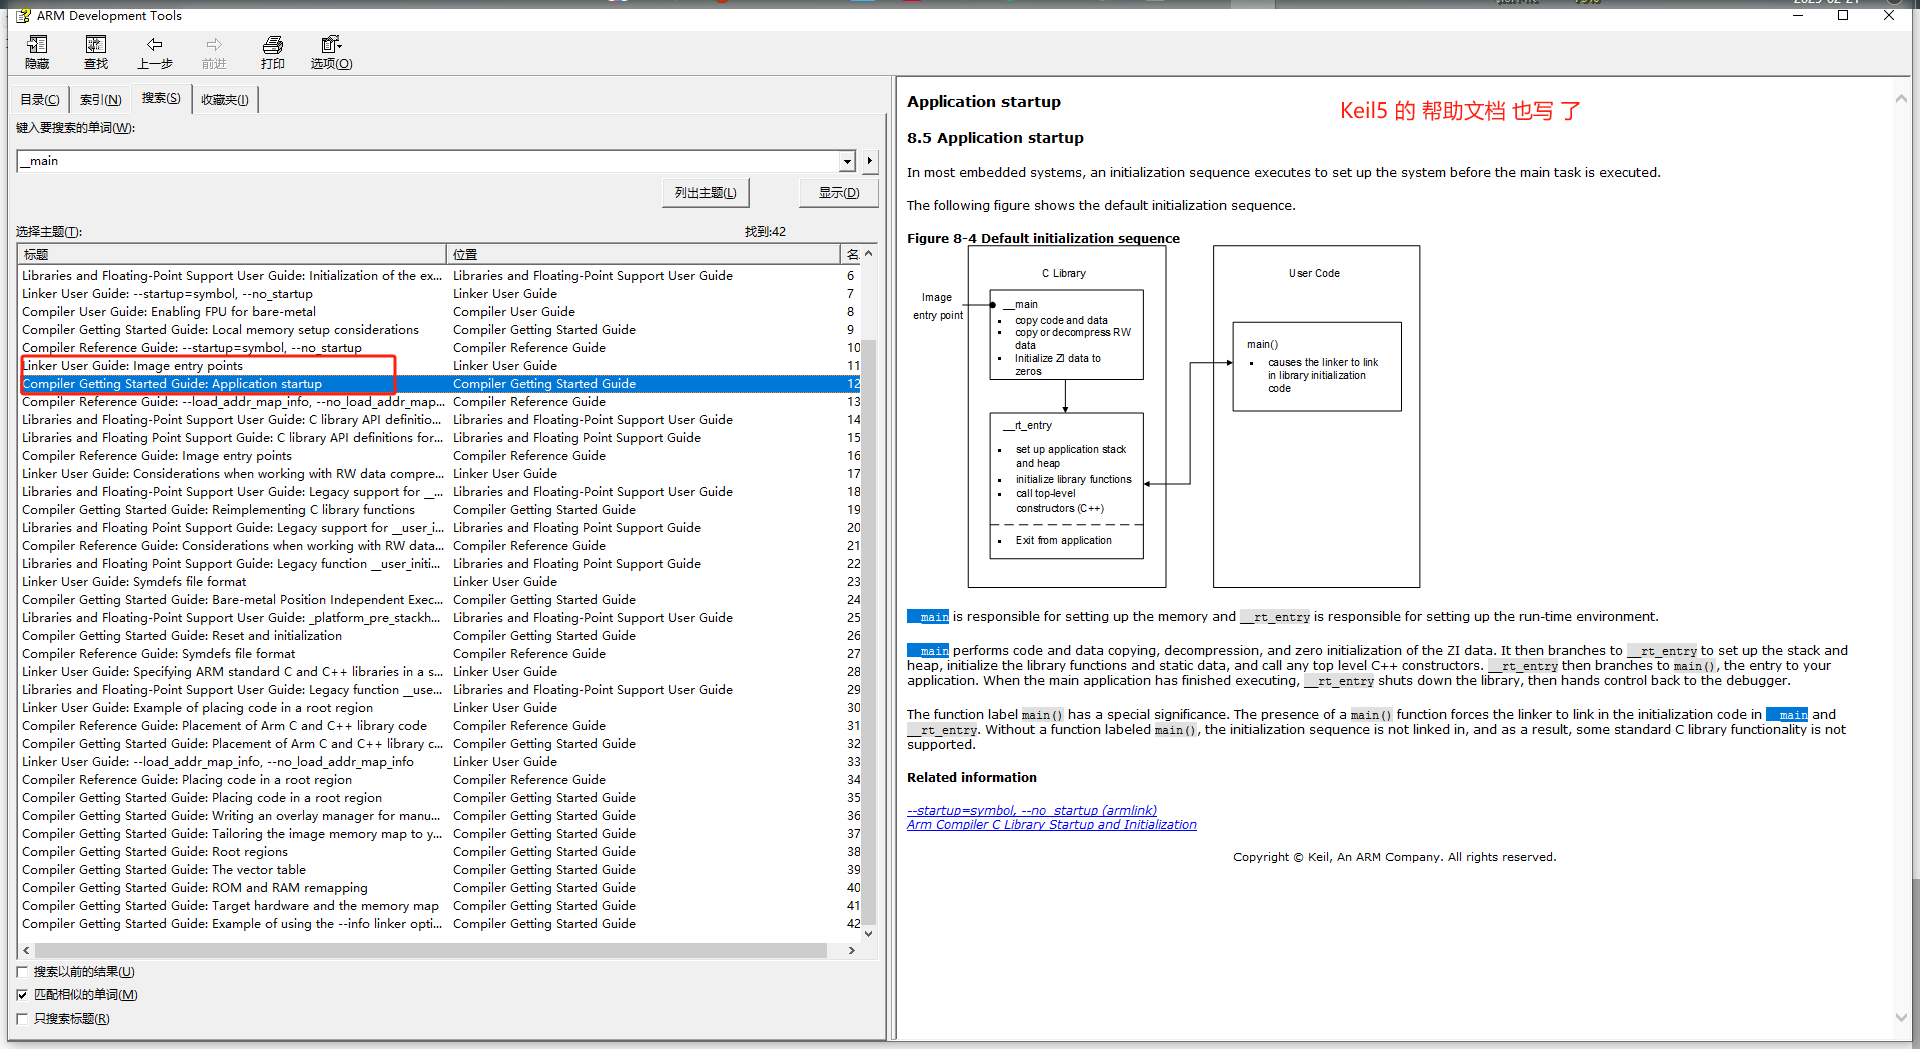Select 'Compiler Getting Started Guide: Writing an overlay manager'

231,816
